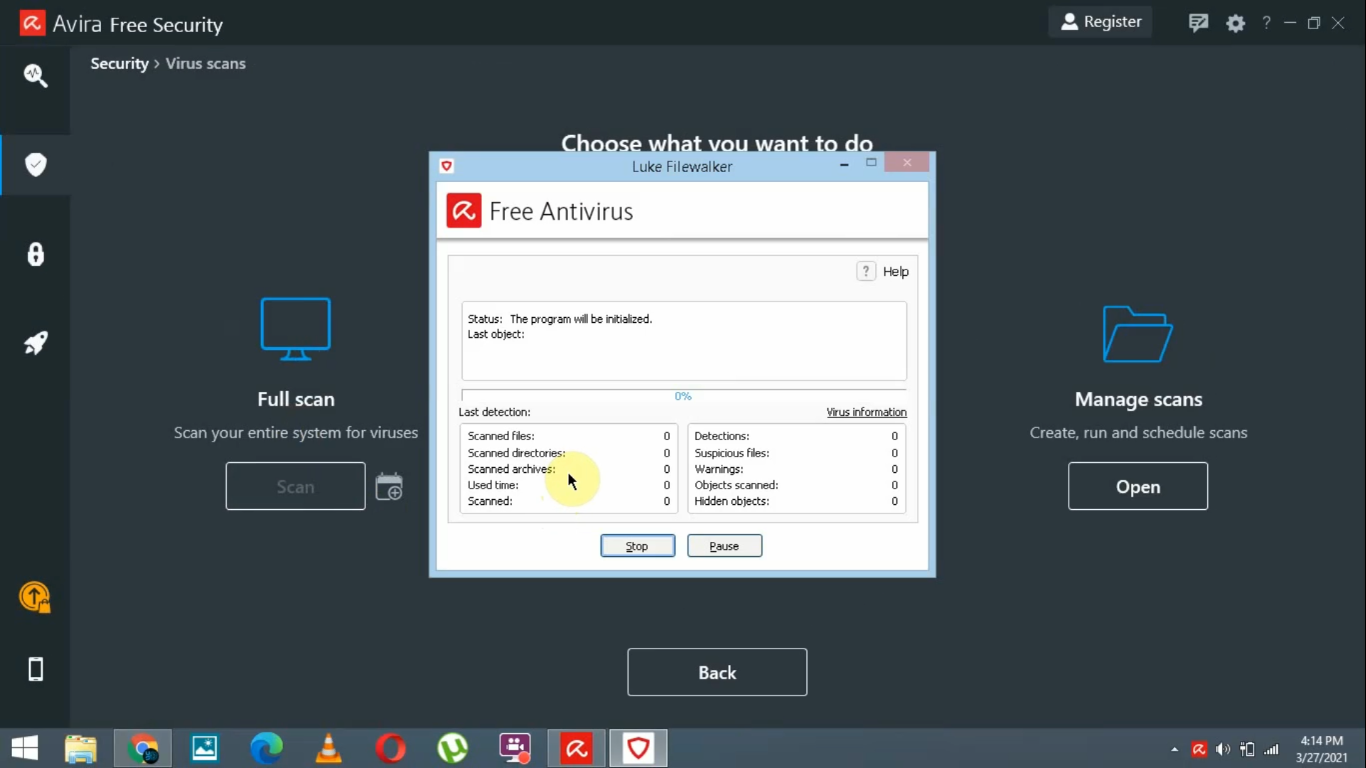Click the Scanned directories label
Image resolution: width=1366 pixels, height=768 pixels.
pyautogui.click(x=516, y=453)
